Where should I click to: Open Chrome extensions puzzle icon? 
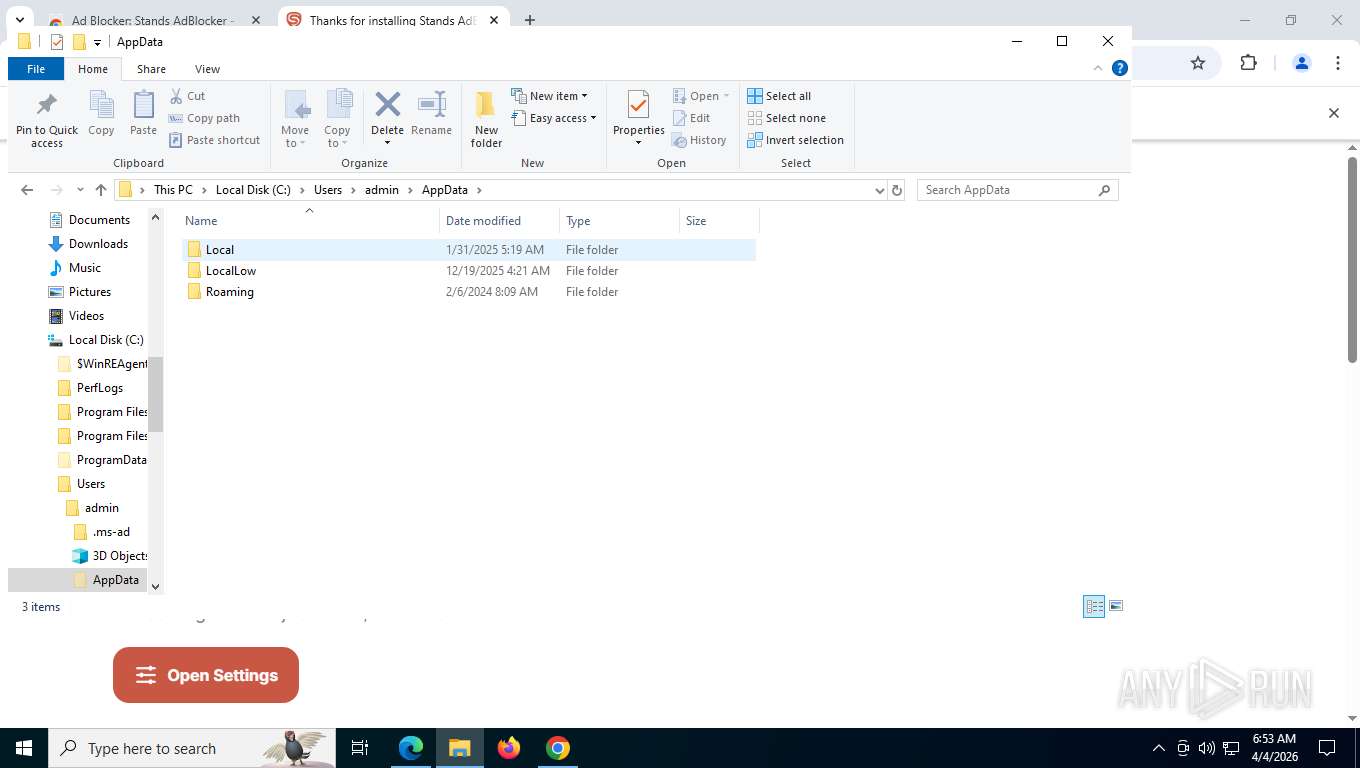pyautogui.click(x=1248, y=63)
